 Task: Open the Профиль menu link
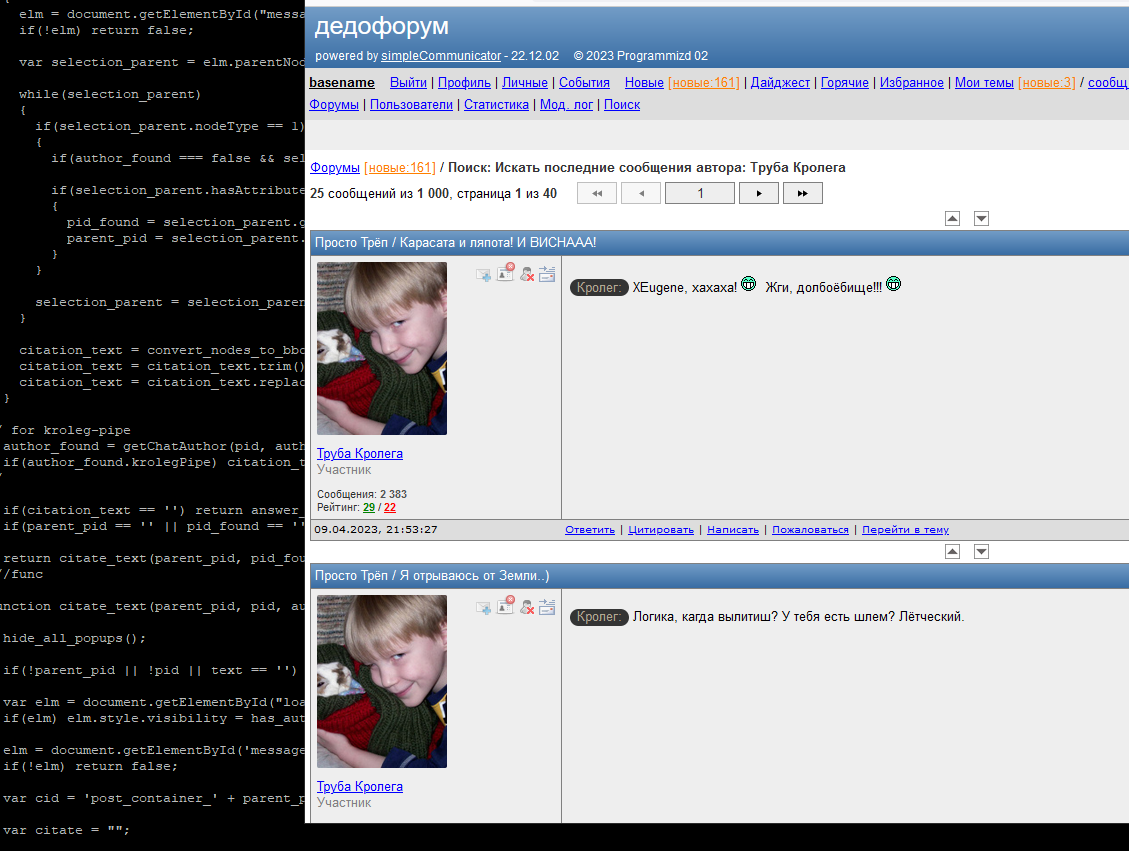pyautogui.click(x=464, y=83)
